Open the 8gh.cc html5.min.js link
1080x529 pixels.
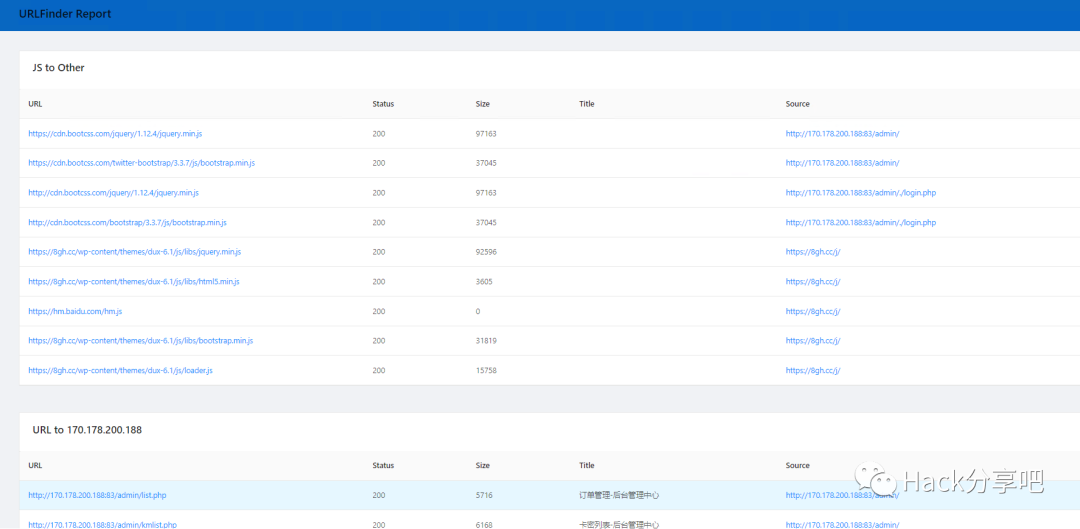(134, 282)
